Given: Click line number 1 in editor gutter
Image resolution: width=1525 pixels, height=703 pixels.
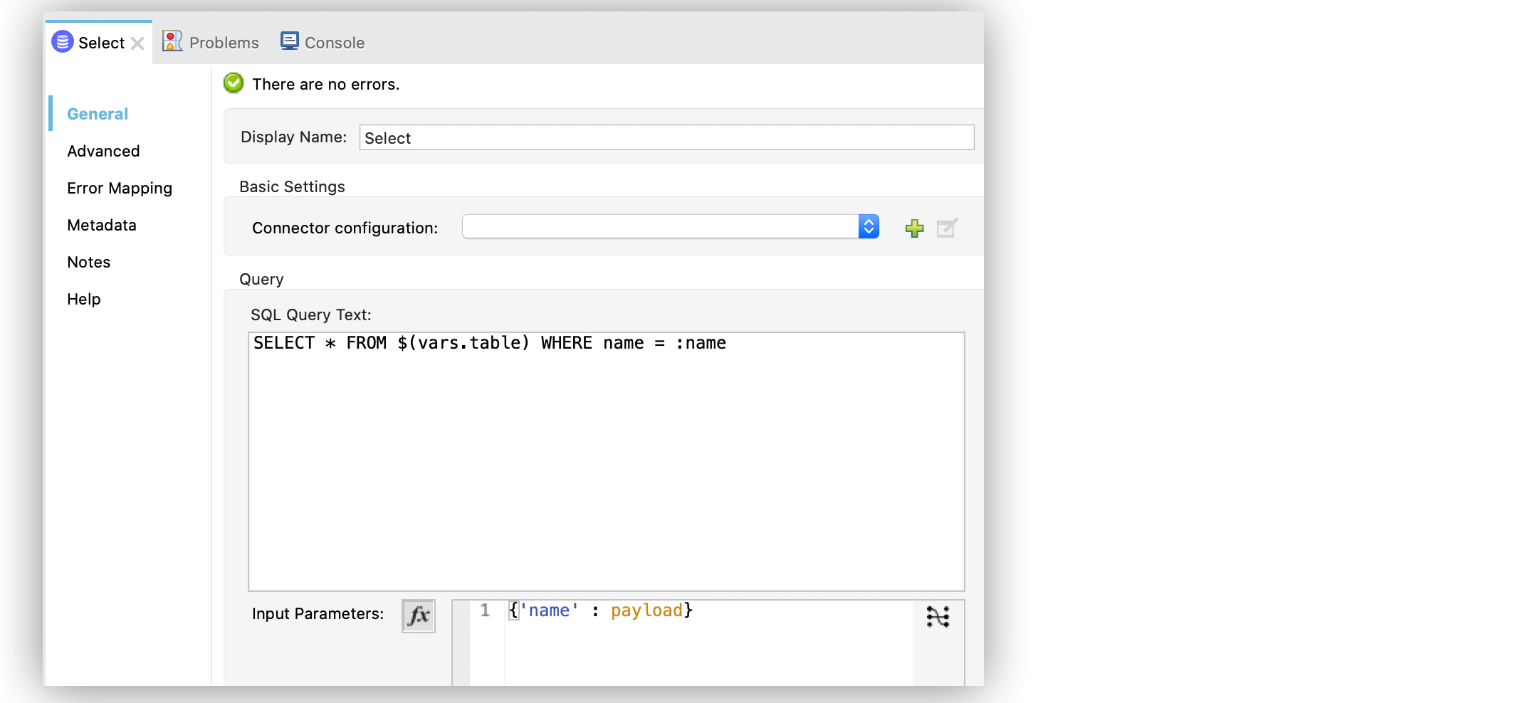Looking at the screenshot, I should [x=485, y=610].
